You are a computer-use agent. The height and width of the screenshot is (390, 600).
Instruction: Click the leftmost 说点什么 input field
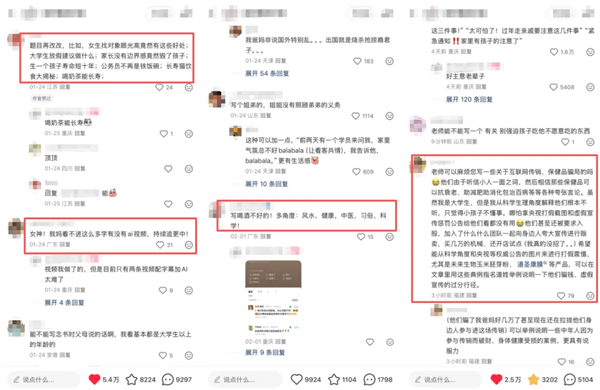pos(44,379)
